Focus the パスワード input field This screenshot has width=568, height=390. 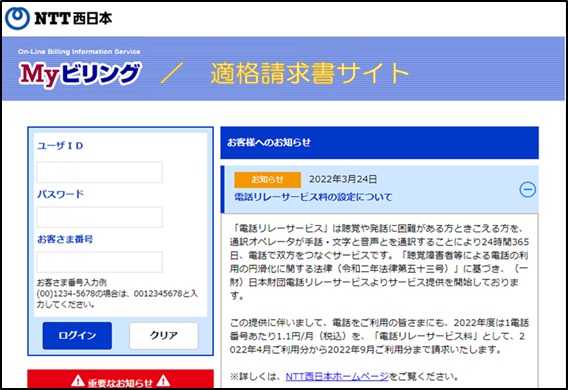[100, 217]
